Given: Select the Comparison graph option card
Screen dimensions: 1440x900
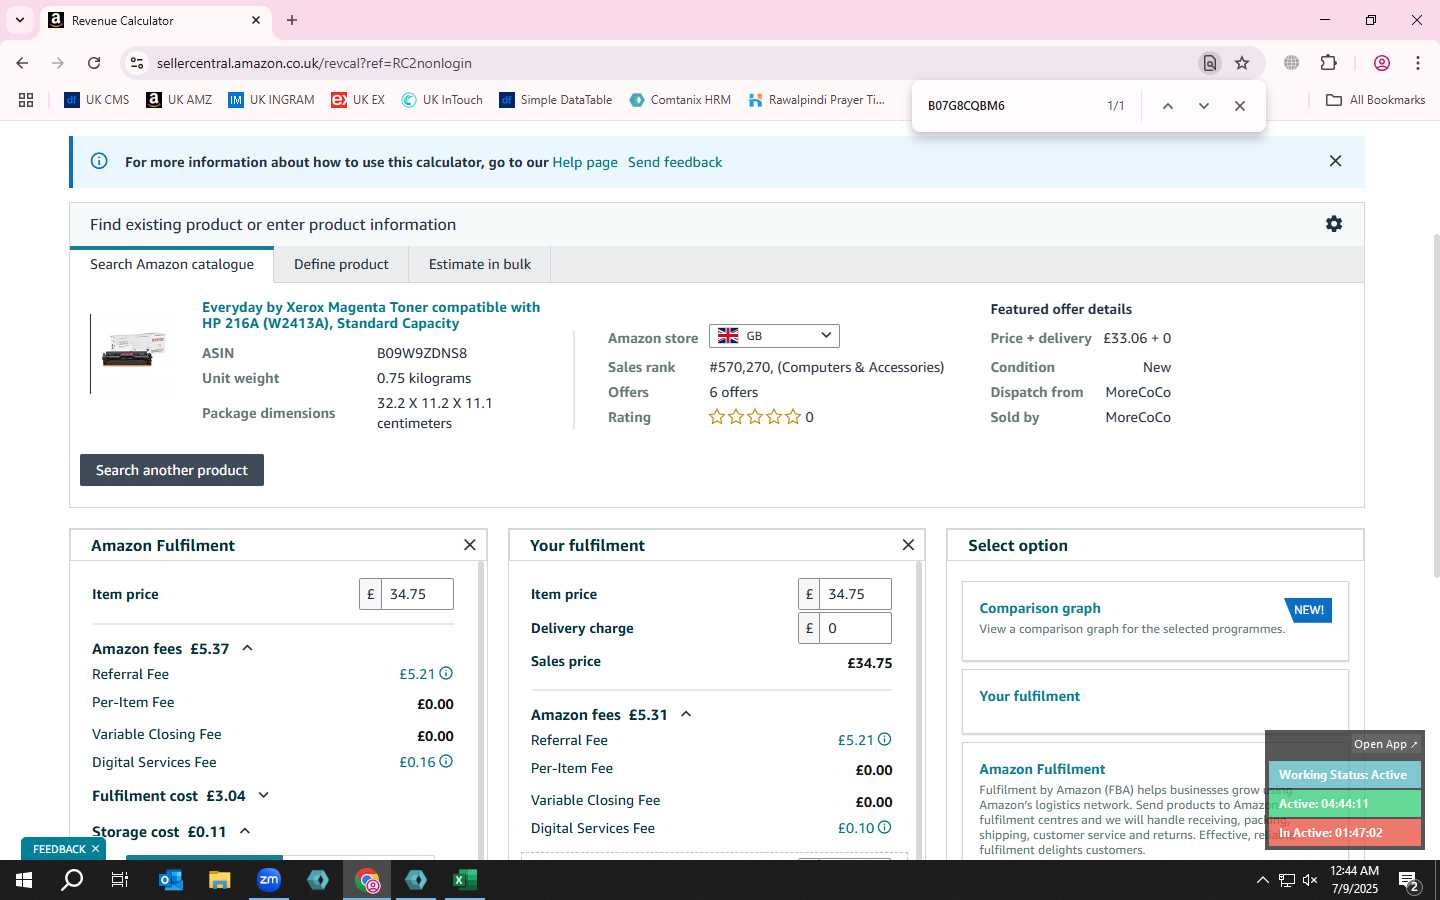Looking at the screenshot, I should point(1155,621).
